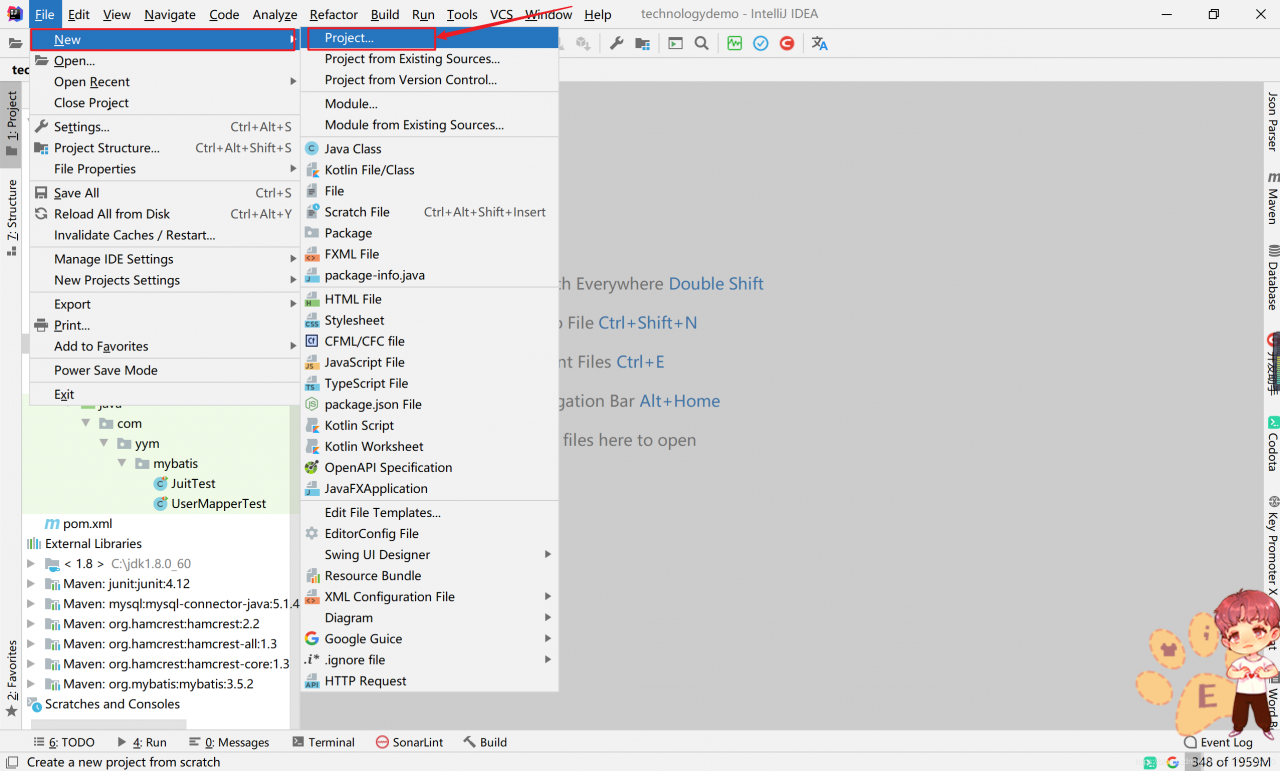Select OpenAPI Specification entry

(x=430, y=467)
